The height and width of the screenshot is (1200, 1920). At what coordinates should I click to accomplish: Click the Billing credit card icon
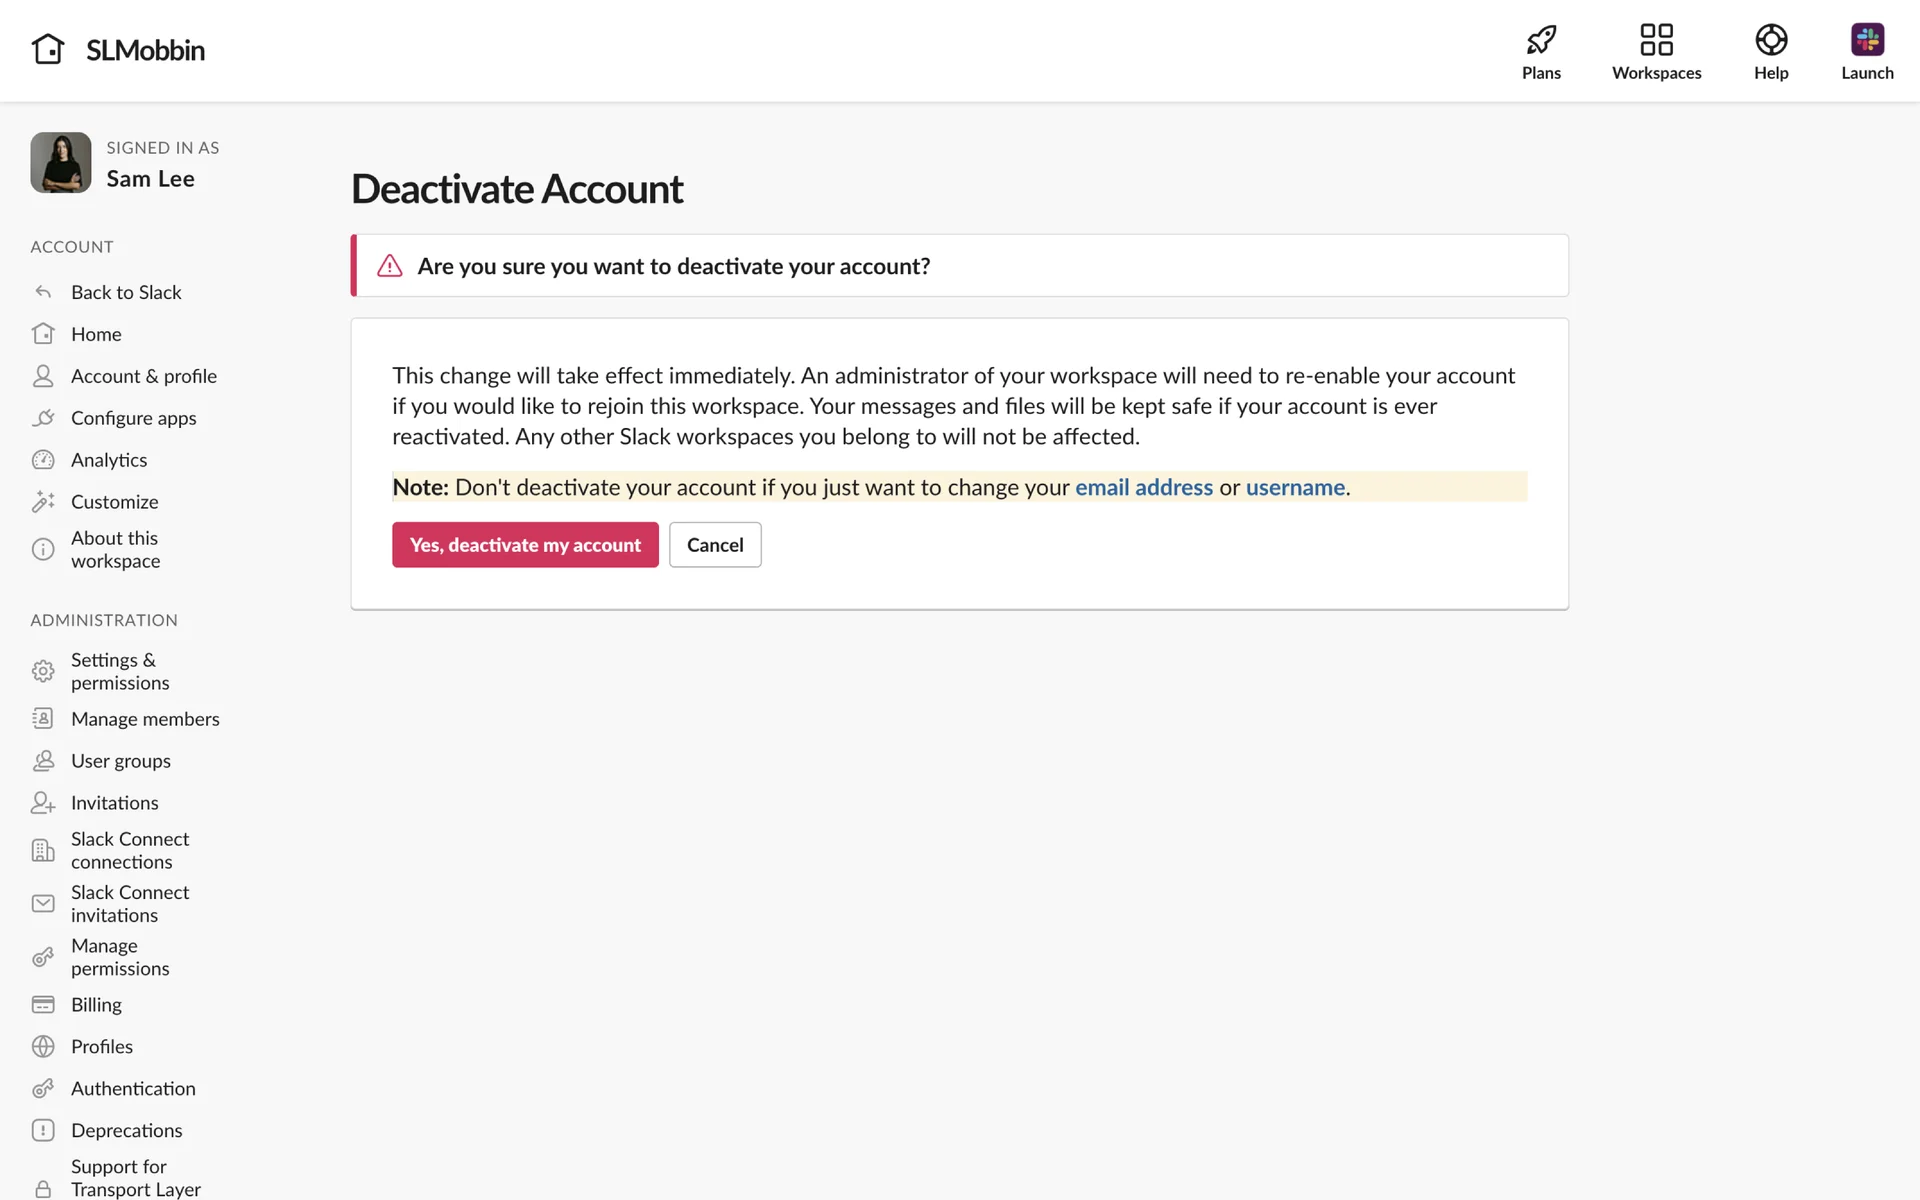click(x=43, y=1005)
